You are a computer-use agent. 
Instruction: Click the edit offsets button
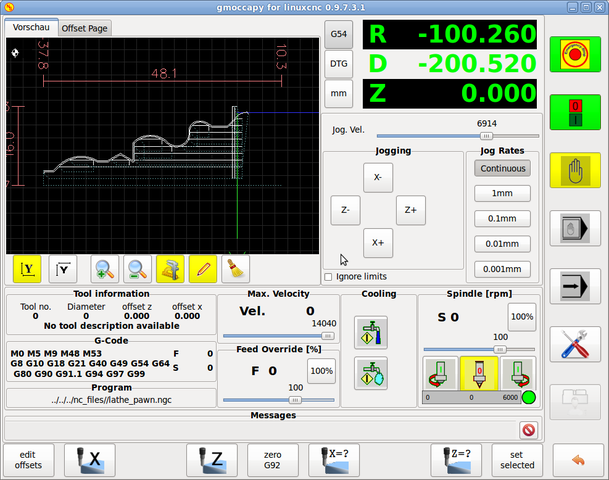(x=30, y=459)
